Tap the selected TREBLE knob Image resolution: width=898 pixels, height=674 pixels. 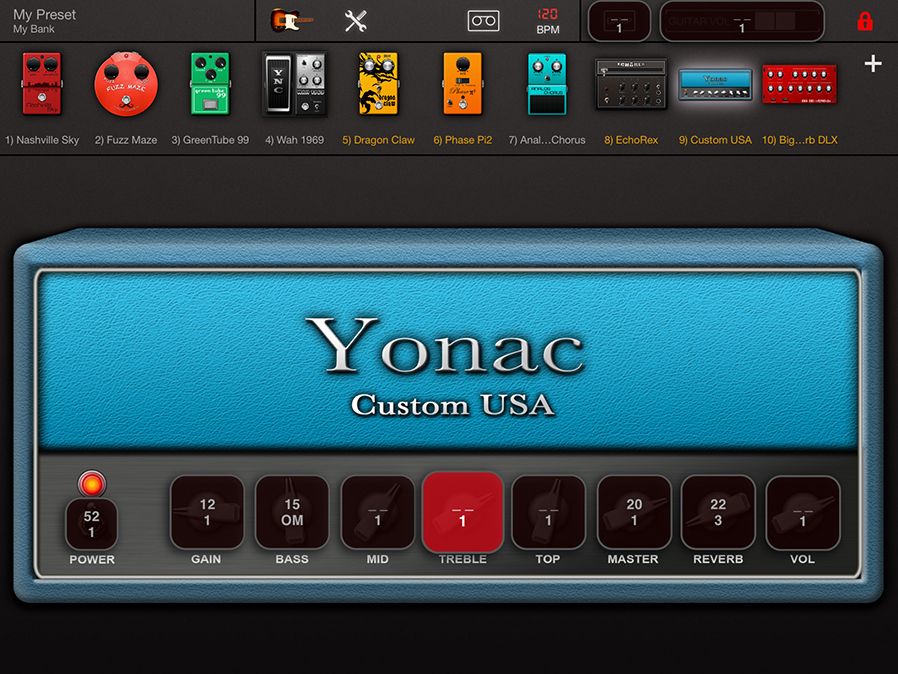tap(462, 513)
